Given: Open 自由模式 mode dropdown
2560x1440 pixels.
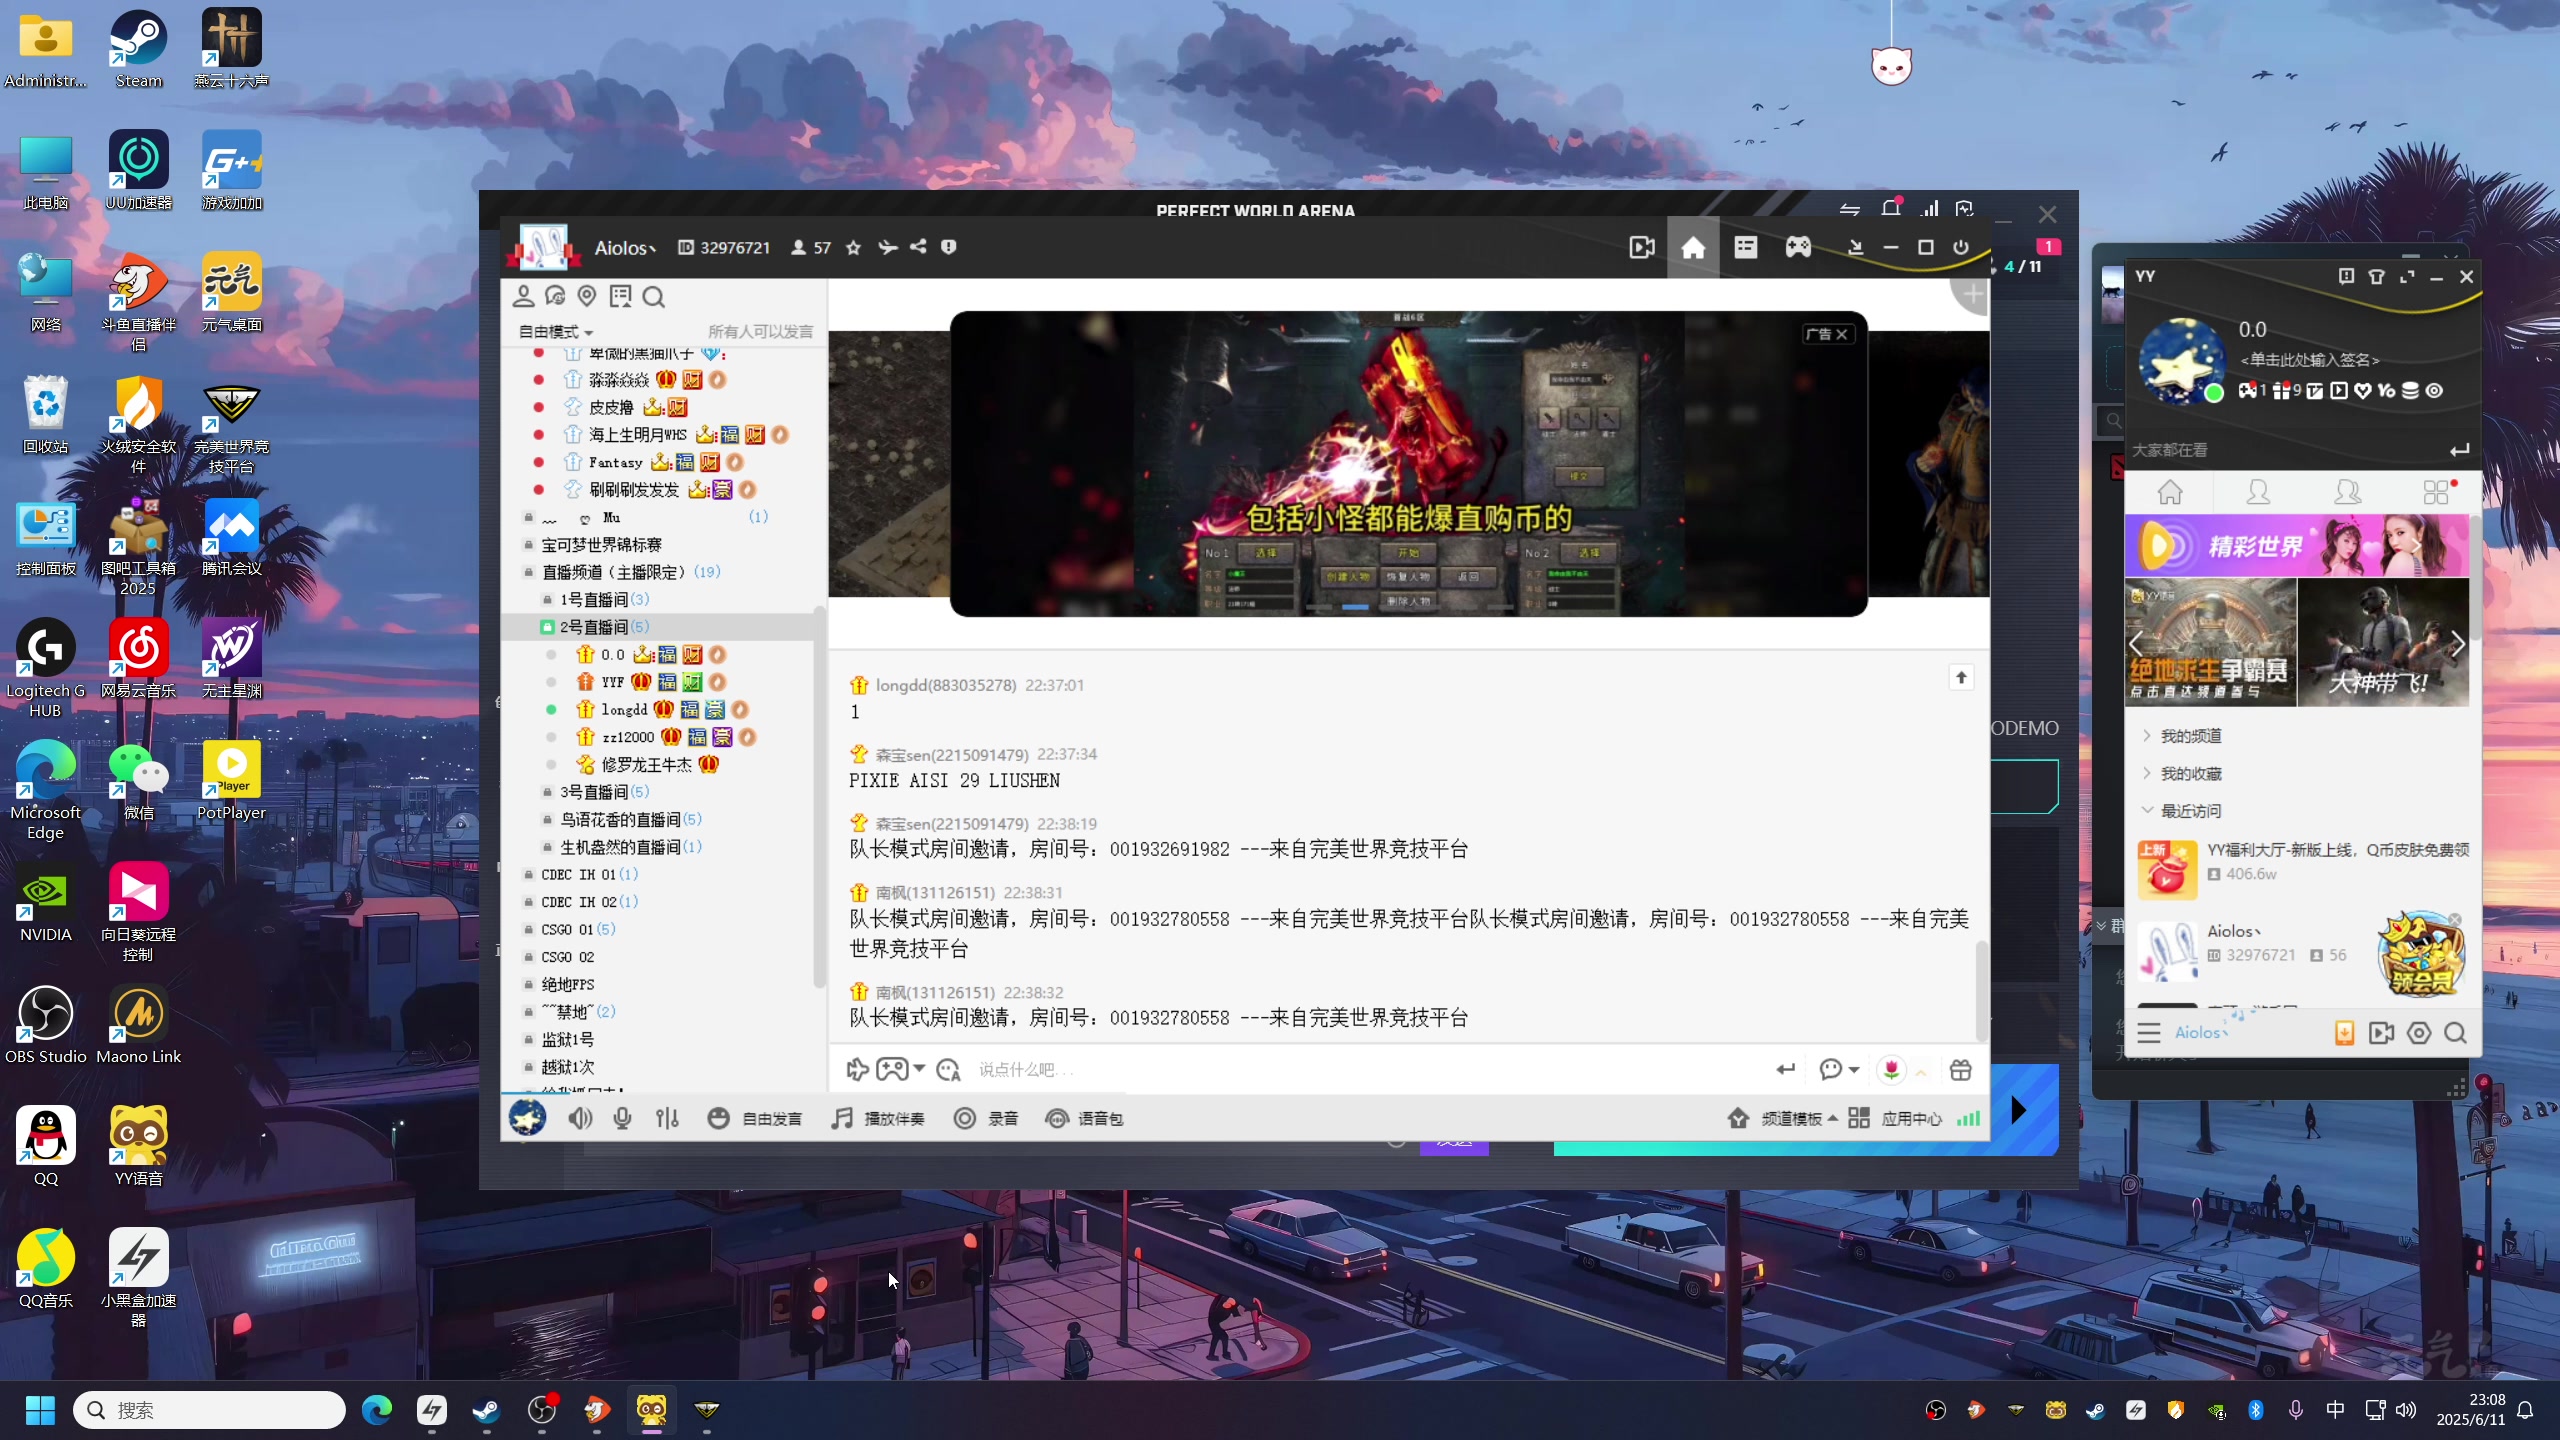Looking at the screenshot, I should [556, 332].
